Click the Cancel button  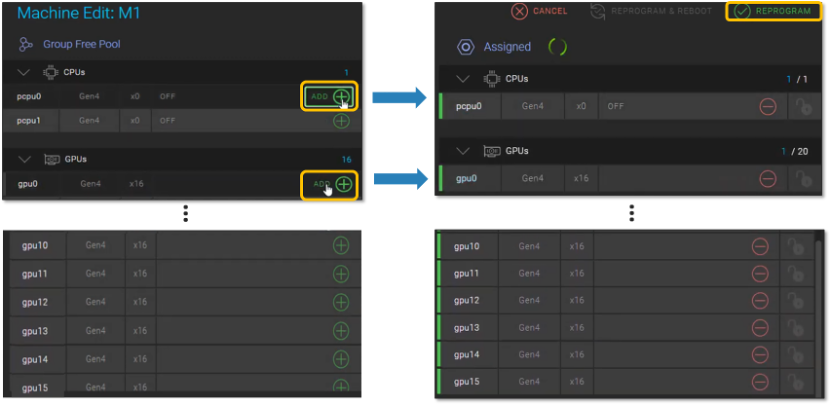[539, 12]
